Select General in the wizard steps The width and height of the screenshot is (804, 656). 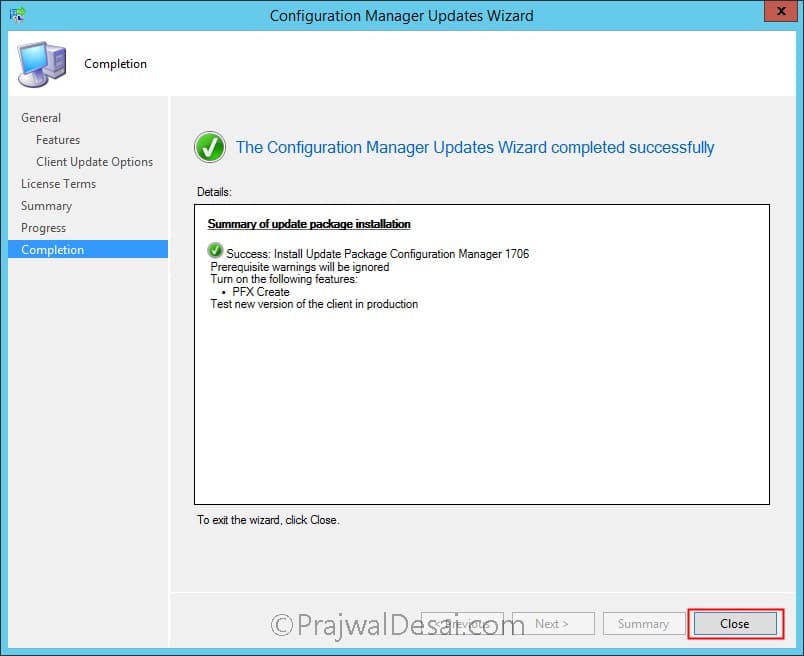click(41, 118)
